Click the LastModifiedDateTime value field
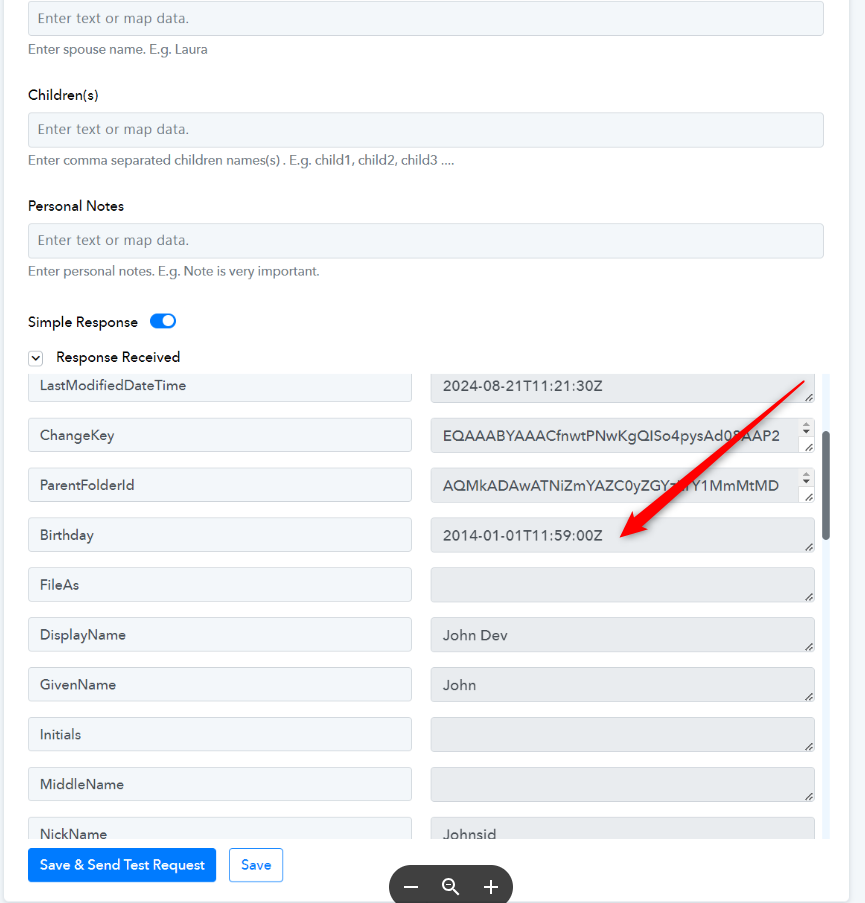The image size is (865, 903). click(623, 387)
